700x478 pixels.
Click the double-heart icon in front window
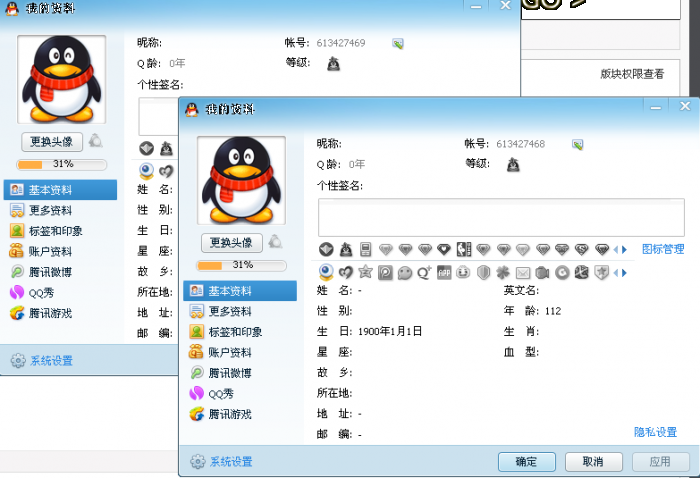(x=346, y=272)
